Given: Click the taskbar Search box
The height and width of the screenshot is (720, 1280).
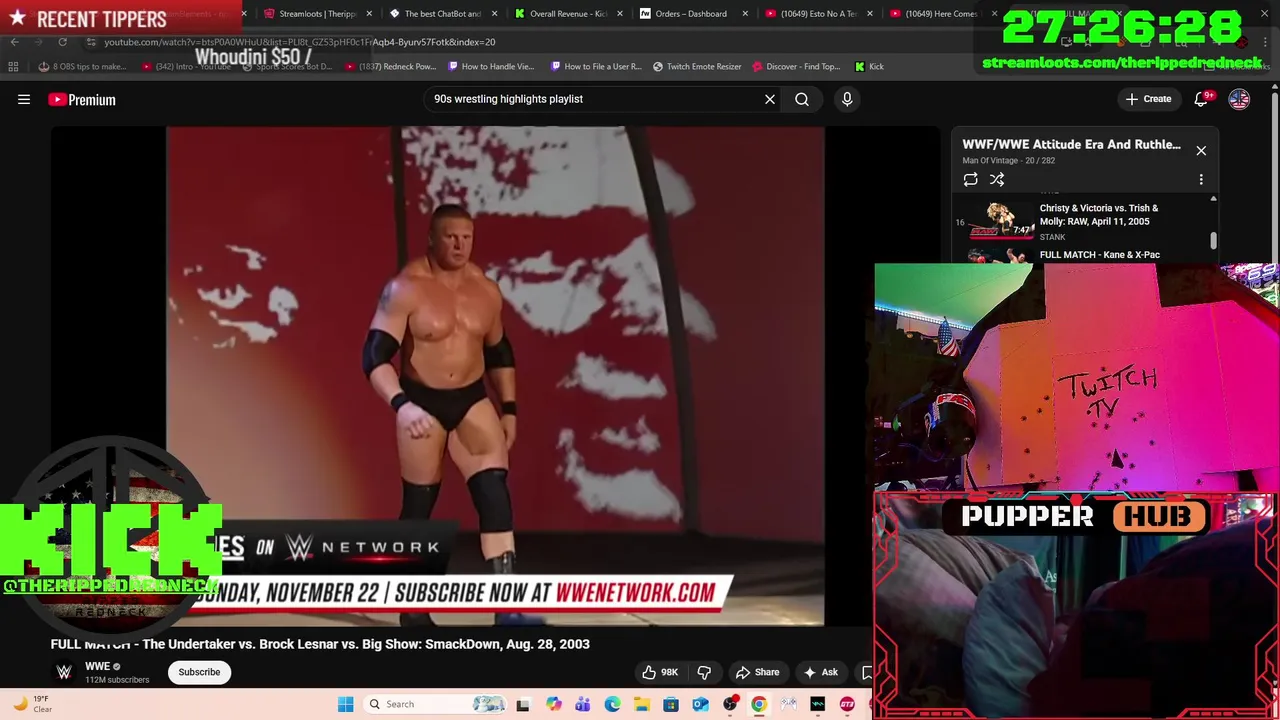Looking at the screenshot, I should tap(436, 704).
